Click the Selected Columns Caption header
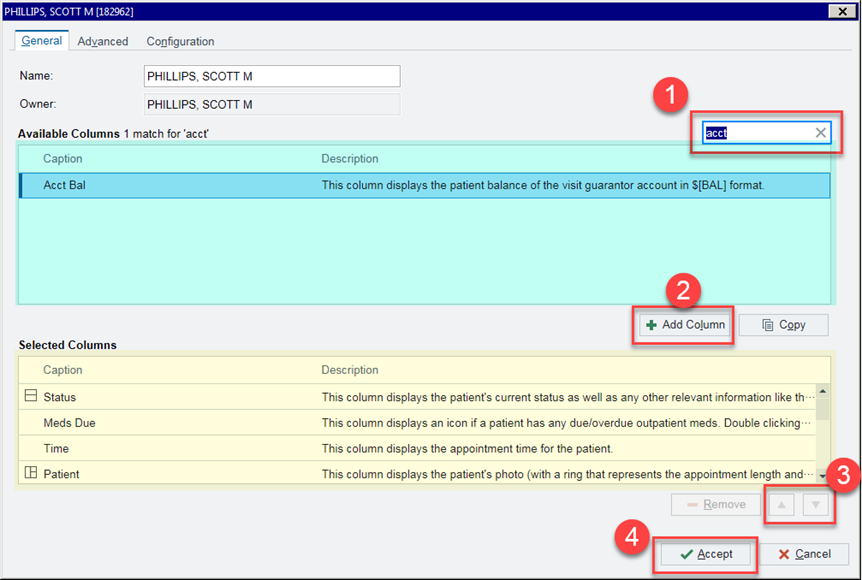 click(x=63, y=370)
